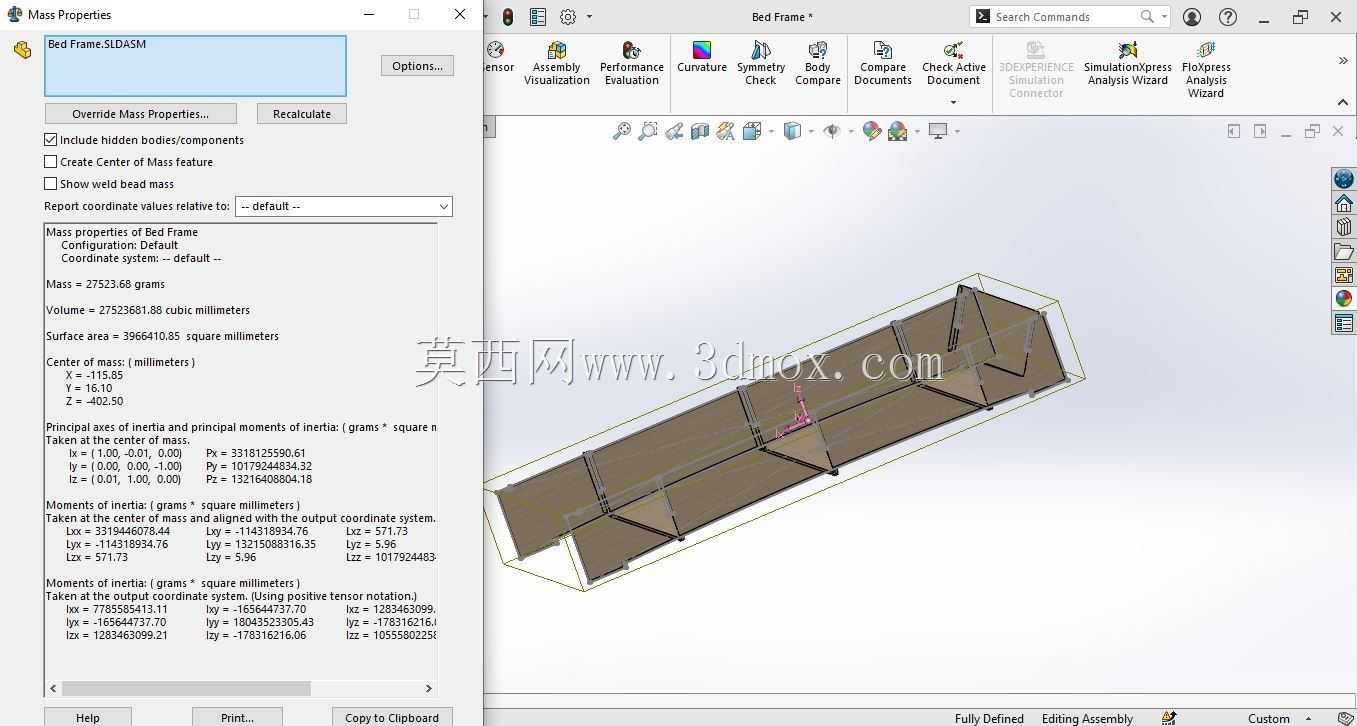This screenshot has height=726, width=1357.
Task: Run the Check Active Document tool
Action: [953, 63]
